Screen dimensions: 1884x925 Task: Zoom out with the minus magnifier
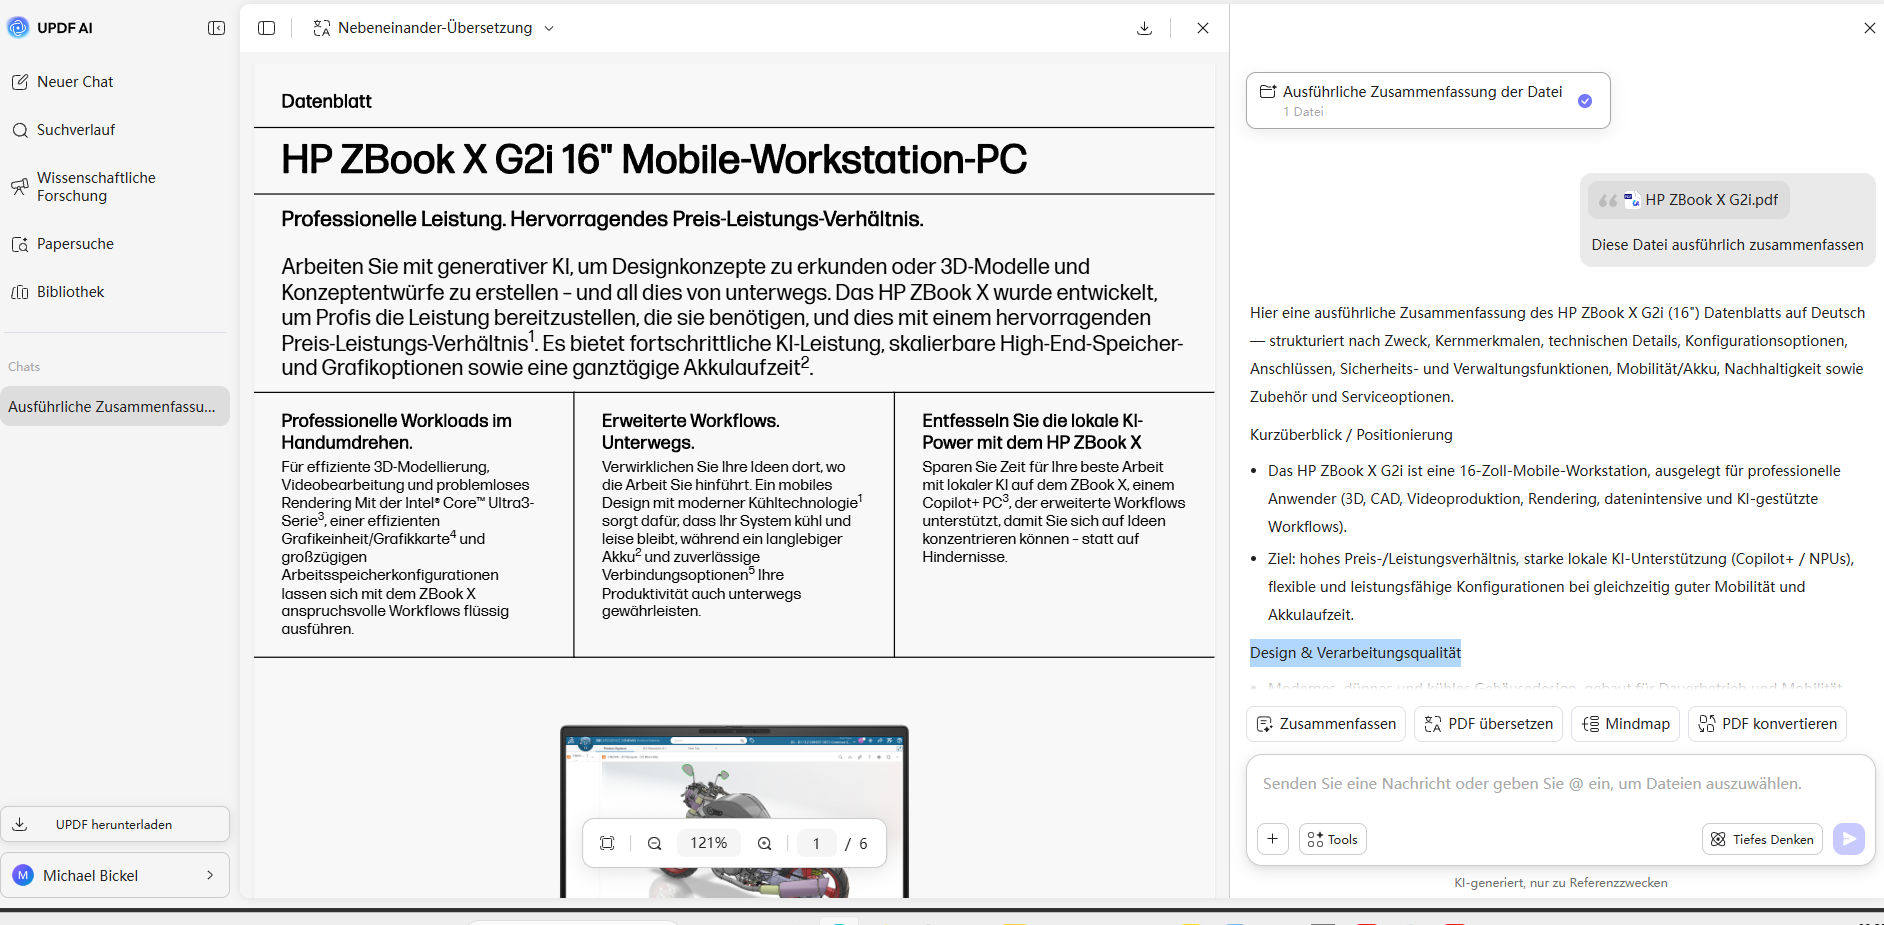(x=654, y=843)
